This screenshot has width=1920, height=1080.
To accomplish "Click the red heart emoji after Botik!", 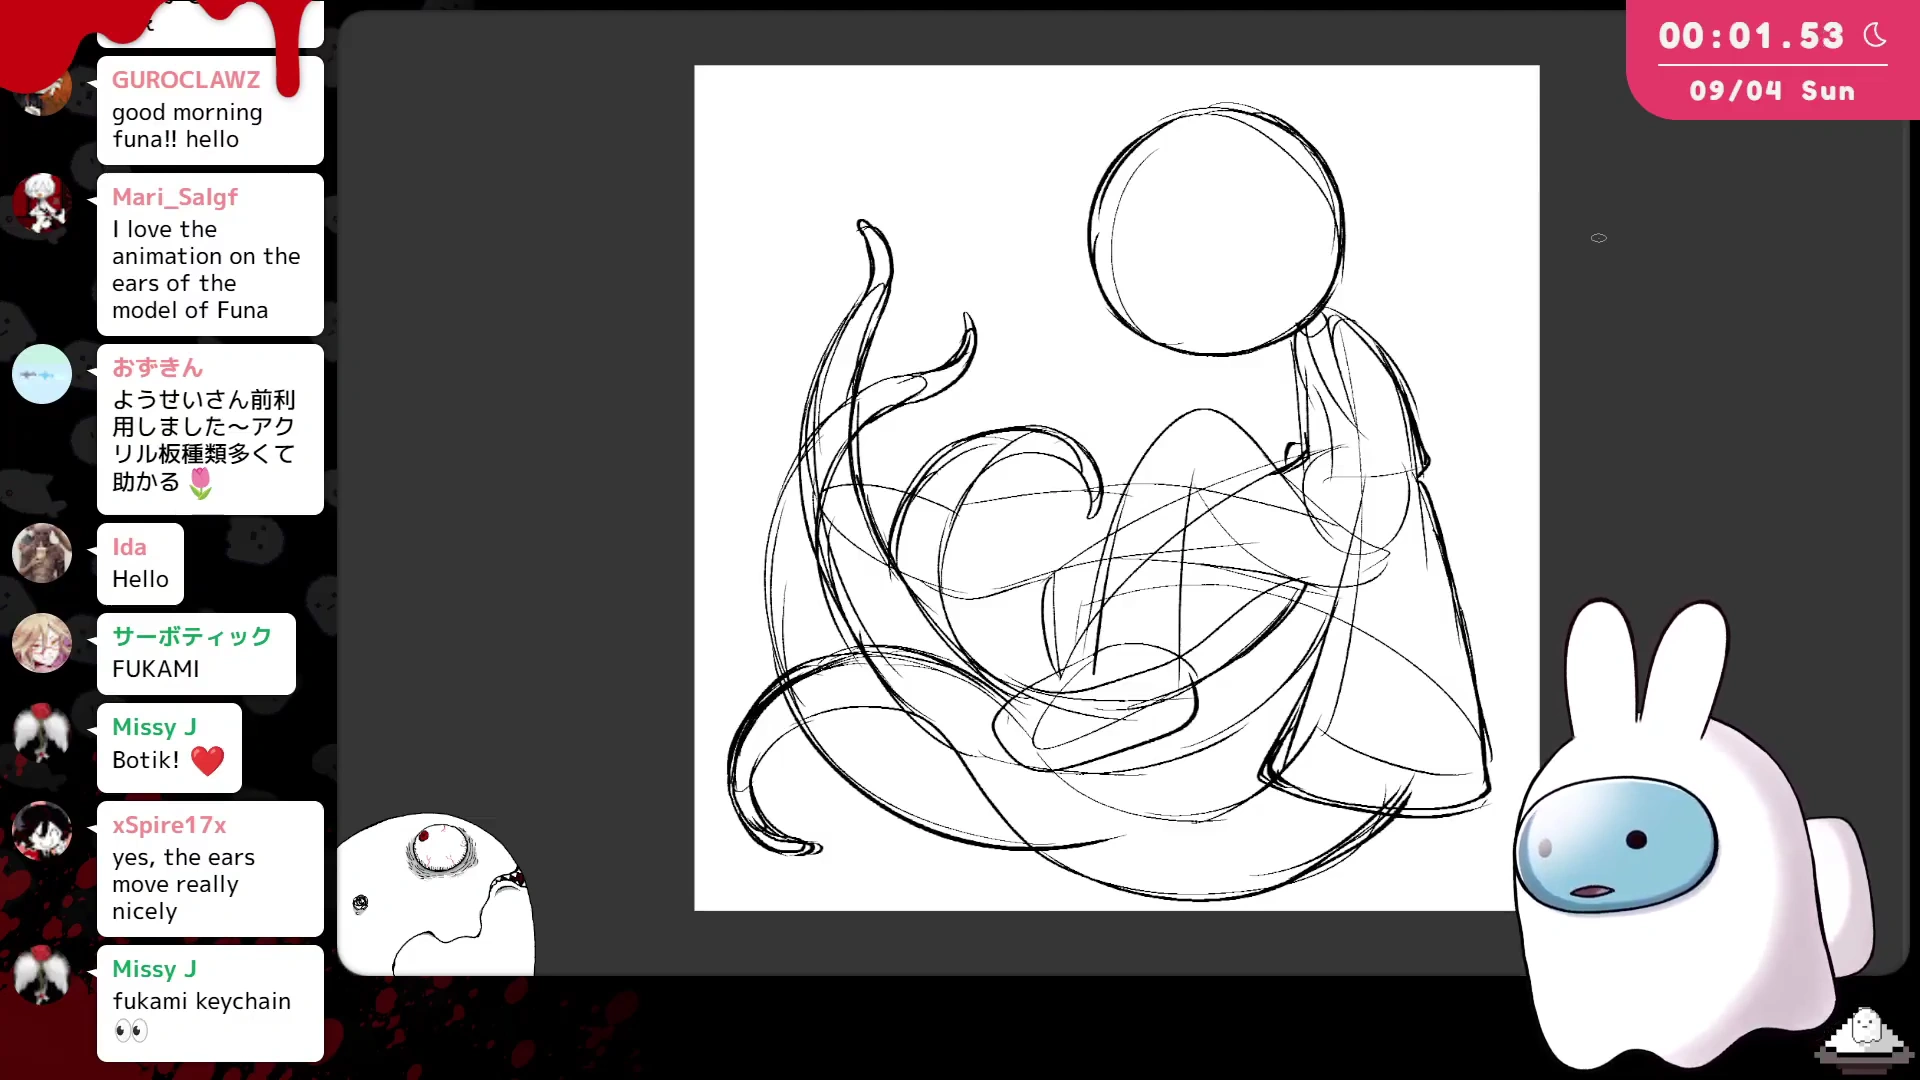I will pyautogui.click(x=207, y=761).
